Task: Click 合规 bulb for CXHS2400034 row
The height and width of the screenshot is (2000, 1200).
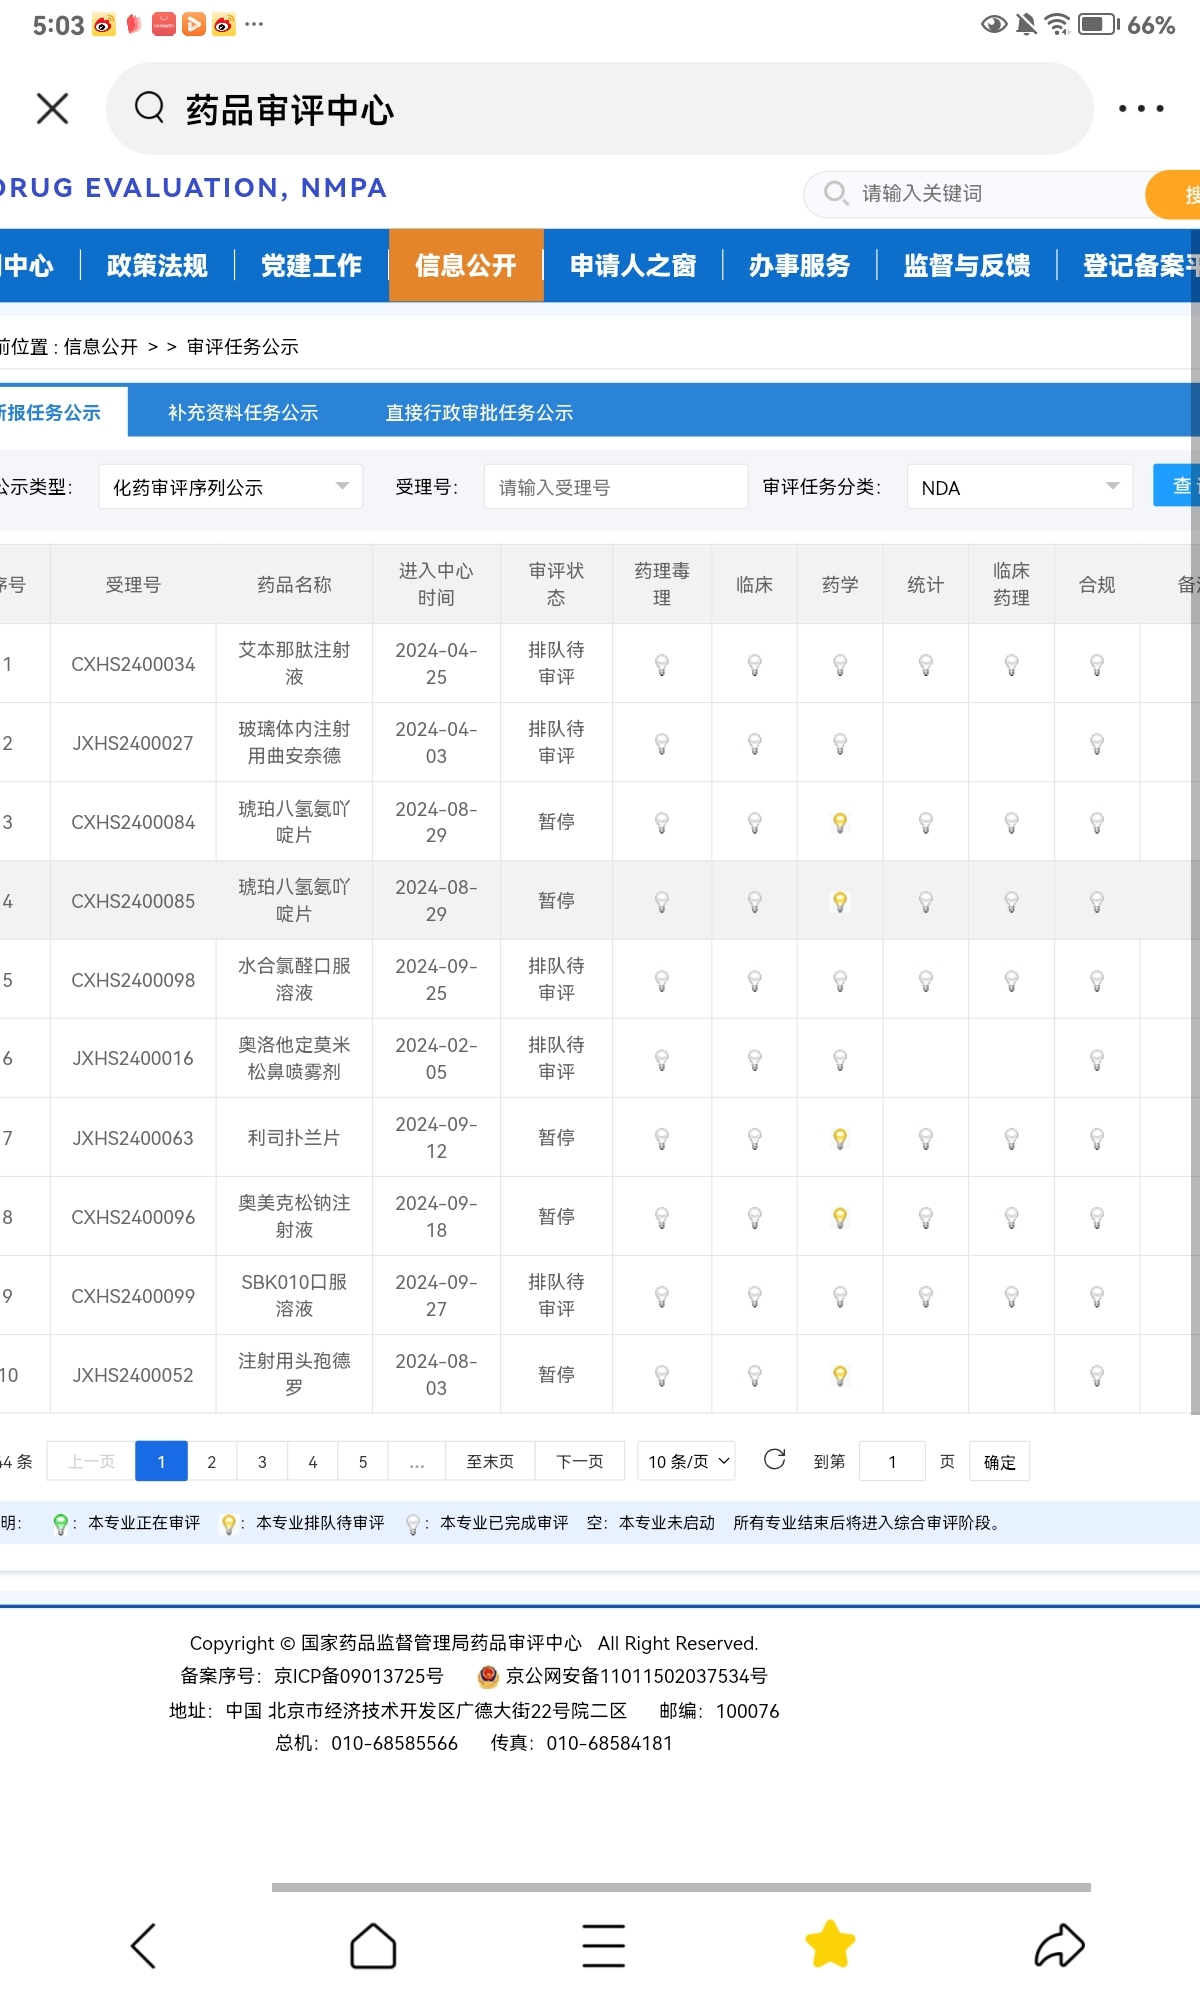Action: 1097,664
